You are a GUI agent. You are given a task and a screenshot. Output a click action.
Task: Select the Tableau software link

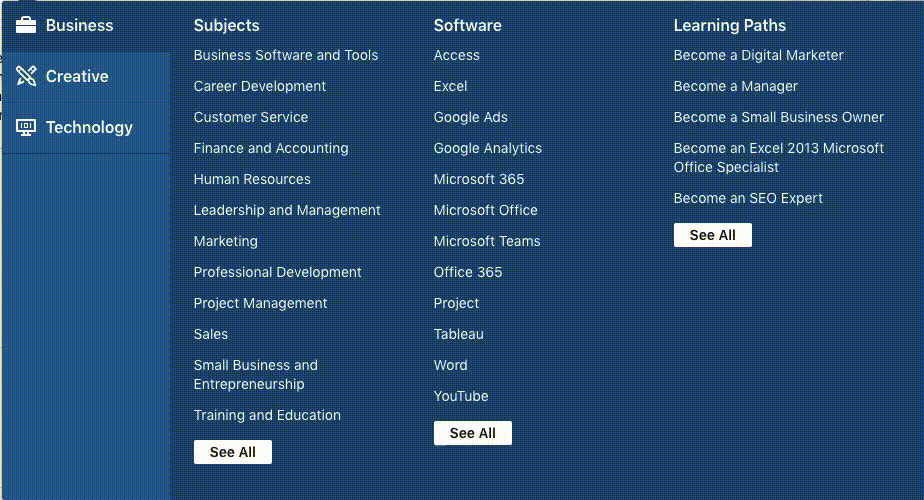point(459,334)
